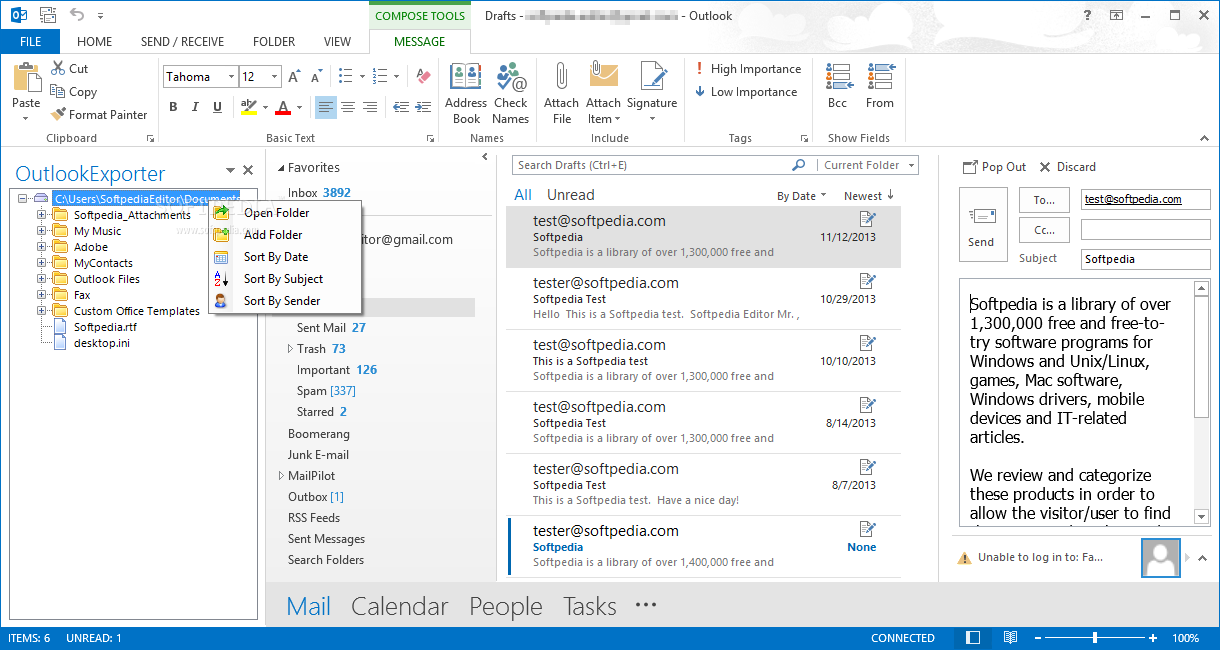The width and height of the screenshot is (1220, 650).
Task: Select the Softpedia.rtf file
Action: [x=105, y=327]
